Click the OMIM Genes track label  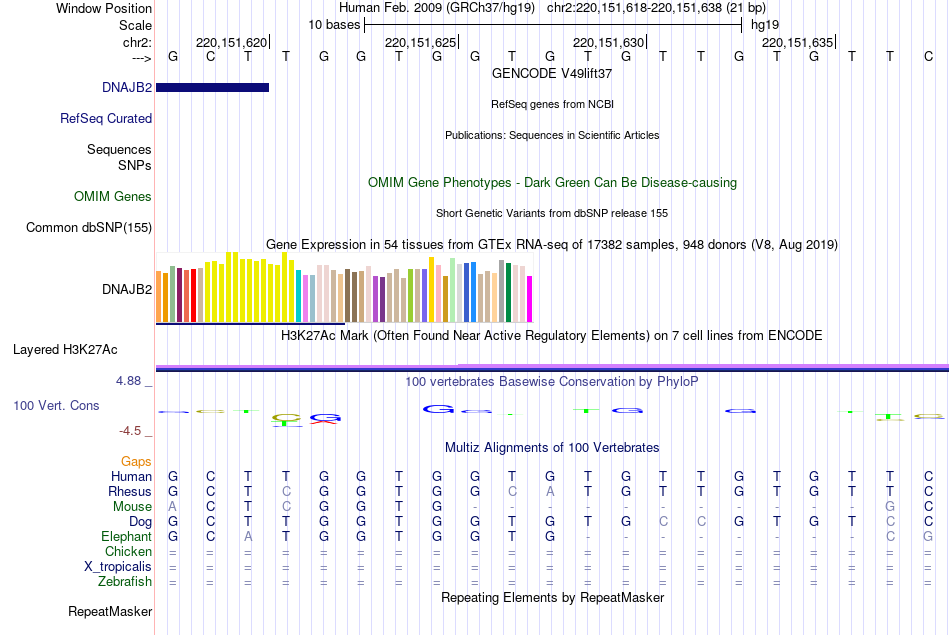(113, 197)
